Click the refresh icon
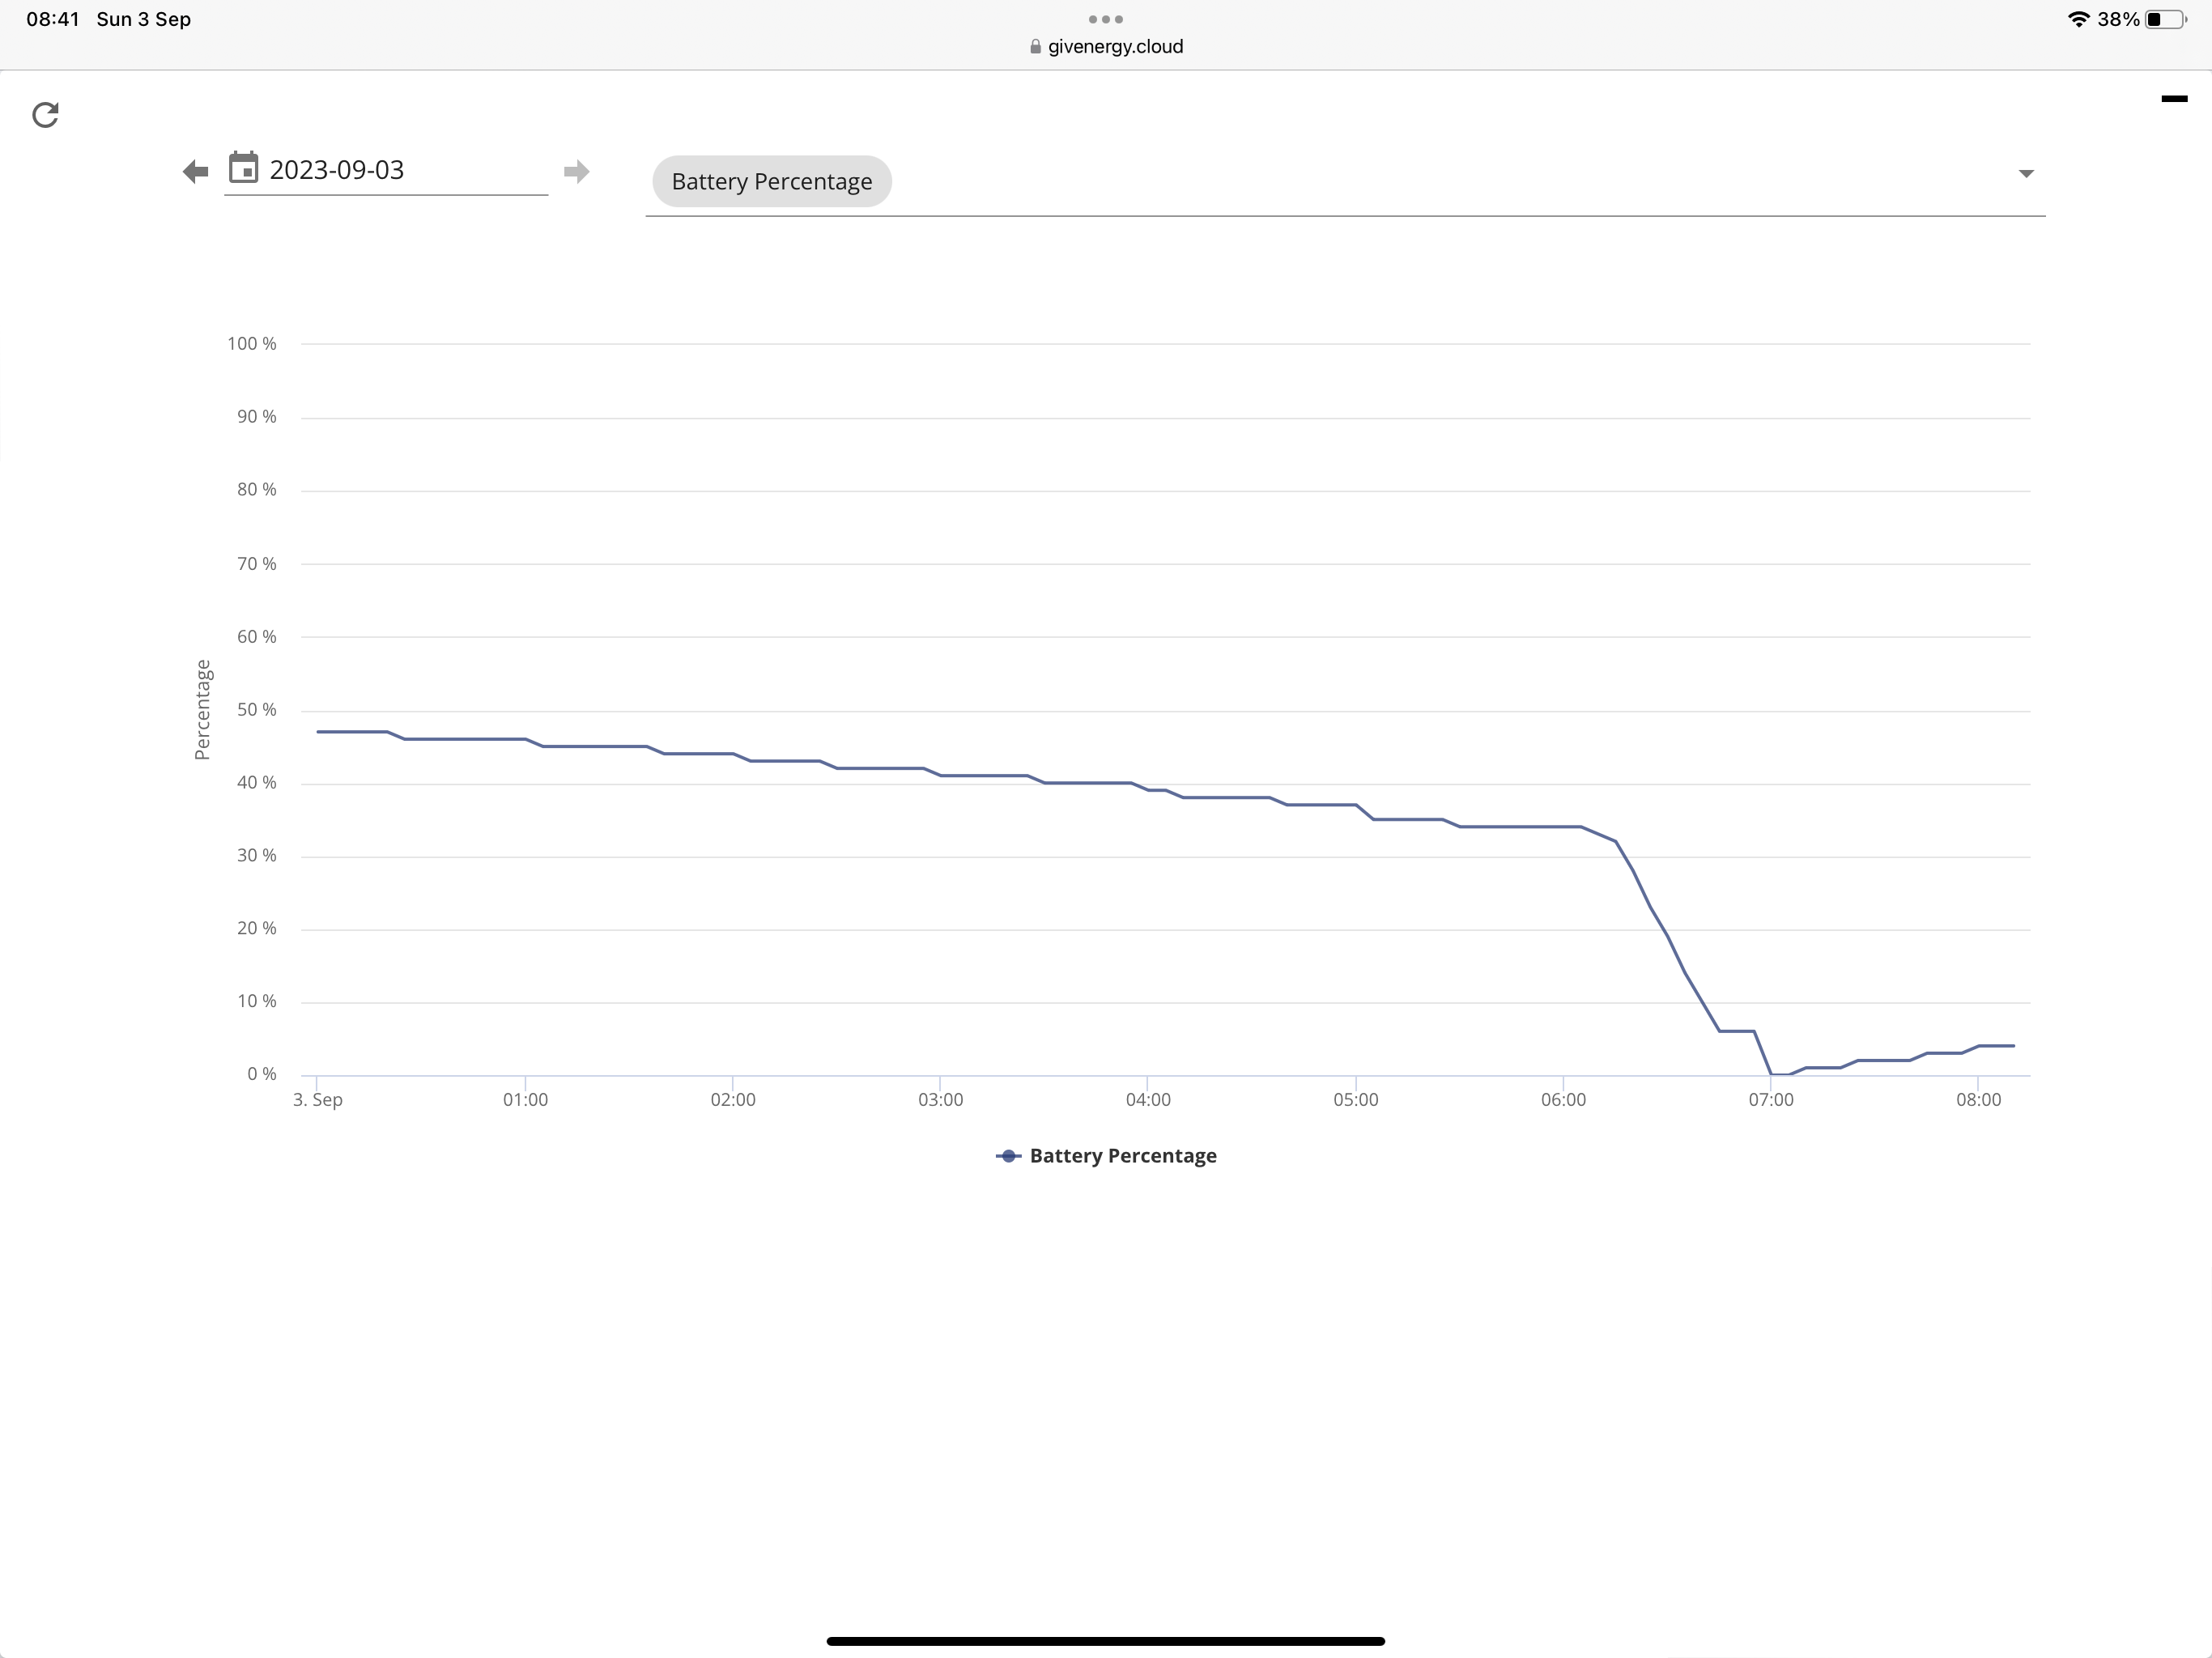The image size is (2212, 1658). click(x=45, y=115)
